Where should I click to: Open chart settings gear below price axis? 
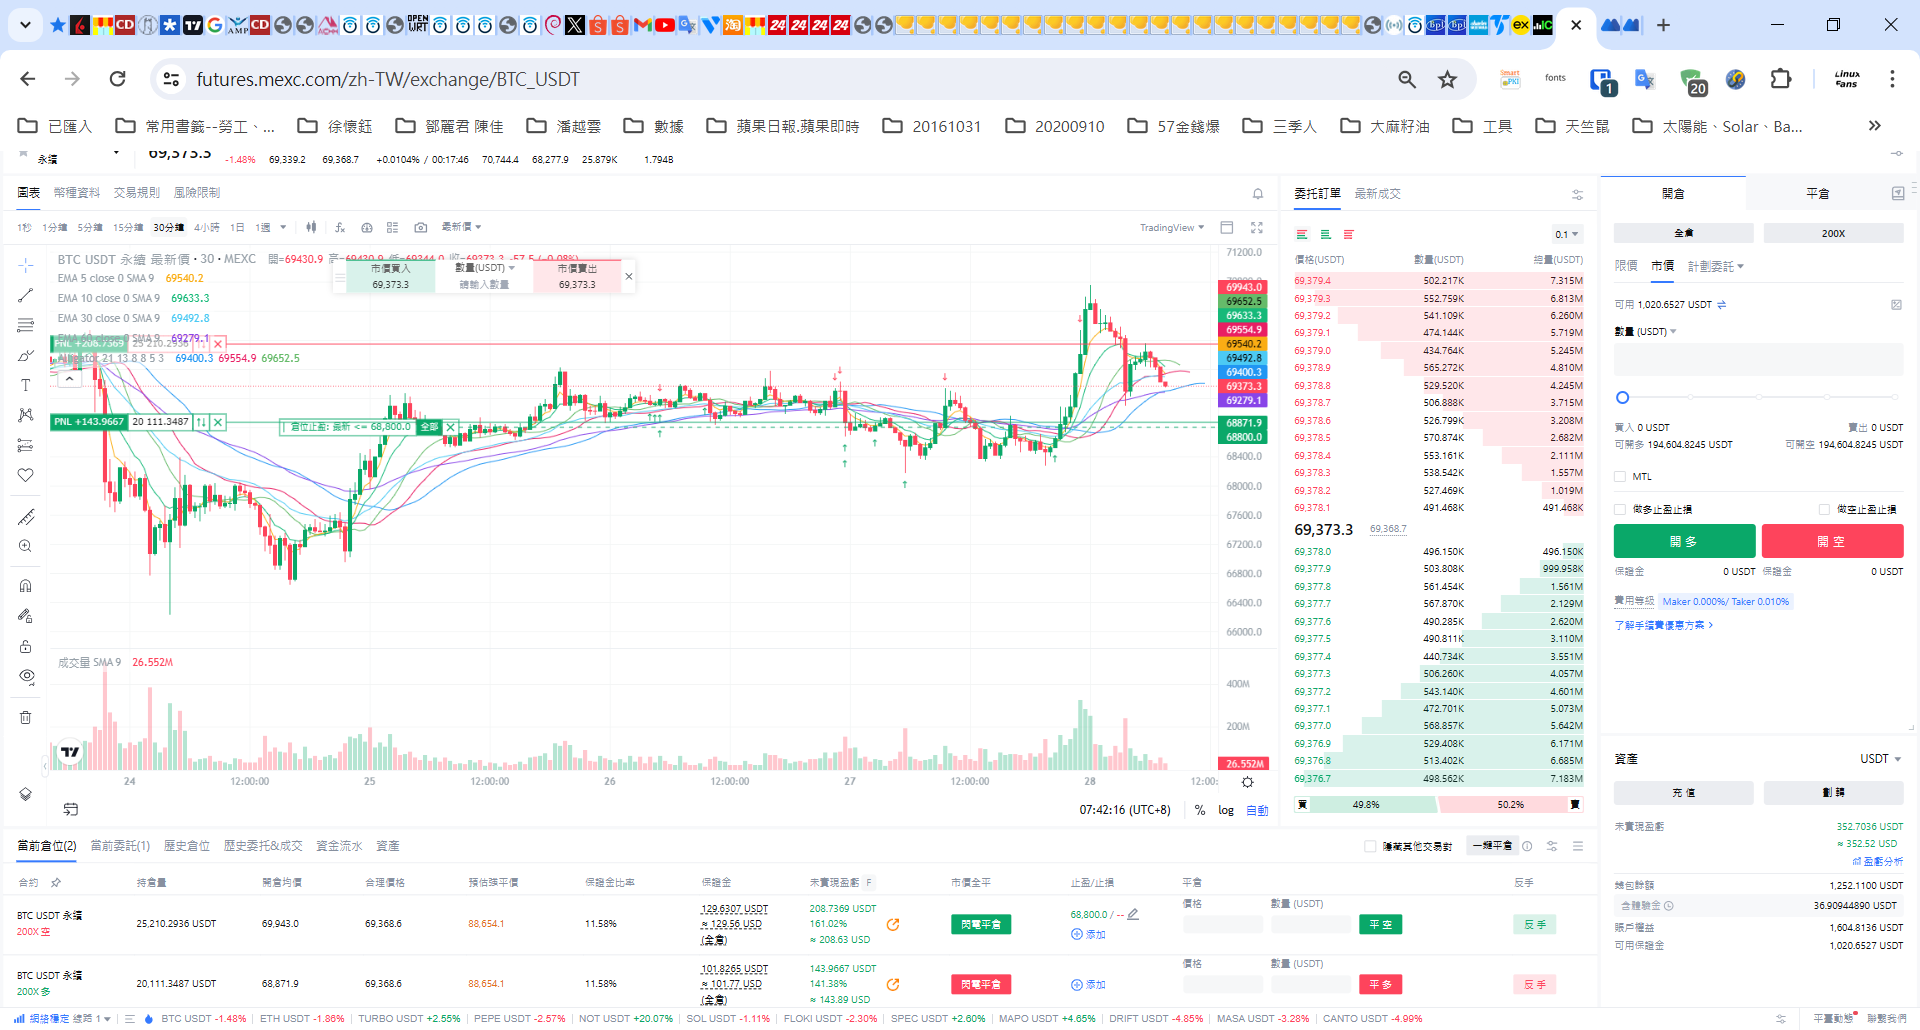[1247, 782]
